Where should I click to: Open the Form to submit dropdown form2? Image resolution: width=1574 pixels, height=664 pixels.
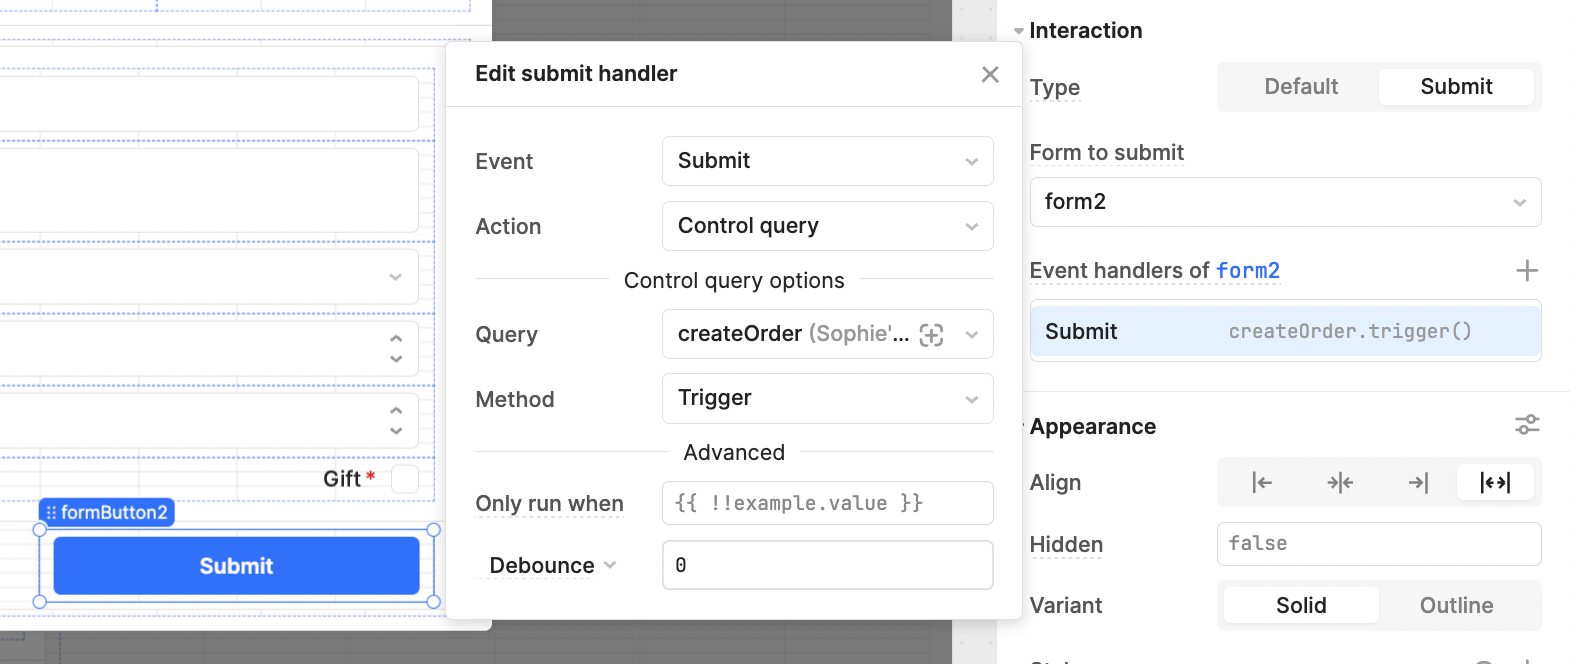[x=1285, y=202]
